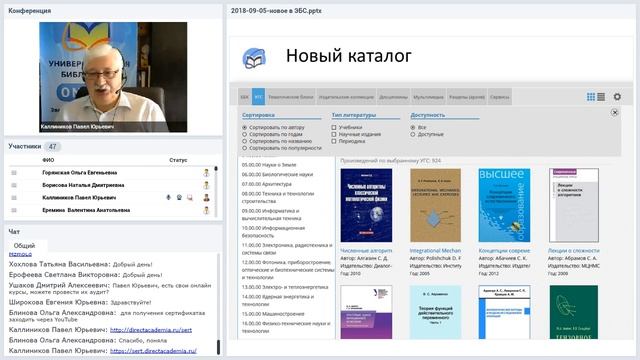Click row marker beside Каллиников Павел Юрьевич
Screen dimensions: 640x360
pyautogui.click(x=14, y=198)
